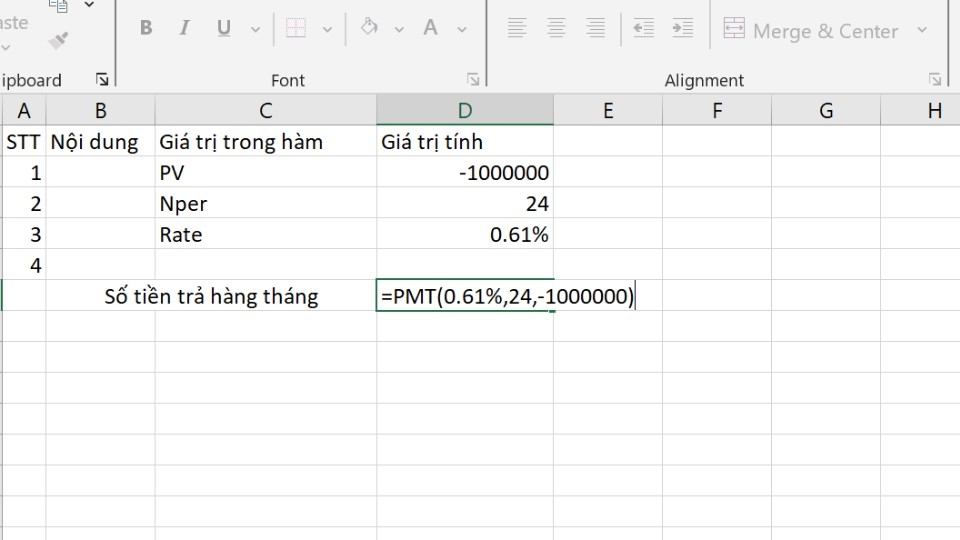Select 'Giá trị tính' header cell
960x540 pixels.
click(465, 141)
